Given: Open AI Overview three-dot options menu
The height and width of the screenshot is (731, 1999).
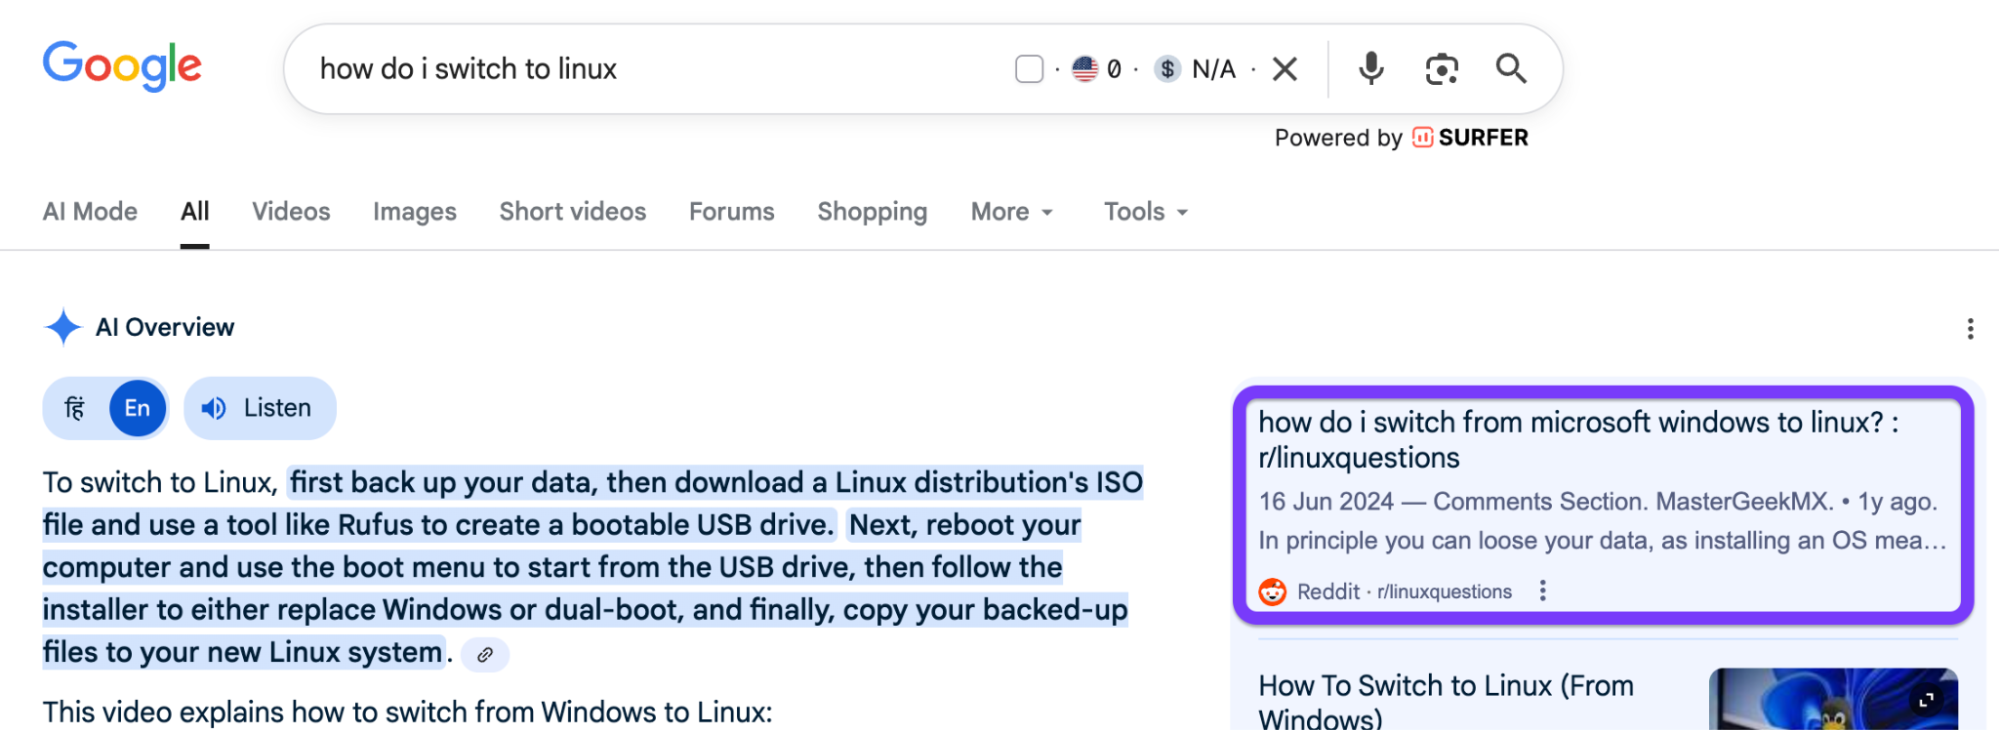Looking at the screenshot, I should pyautogui.click(x=1969, y=329).
